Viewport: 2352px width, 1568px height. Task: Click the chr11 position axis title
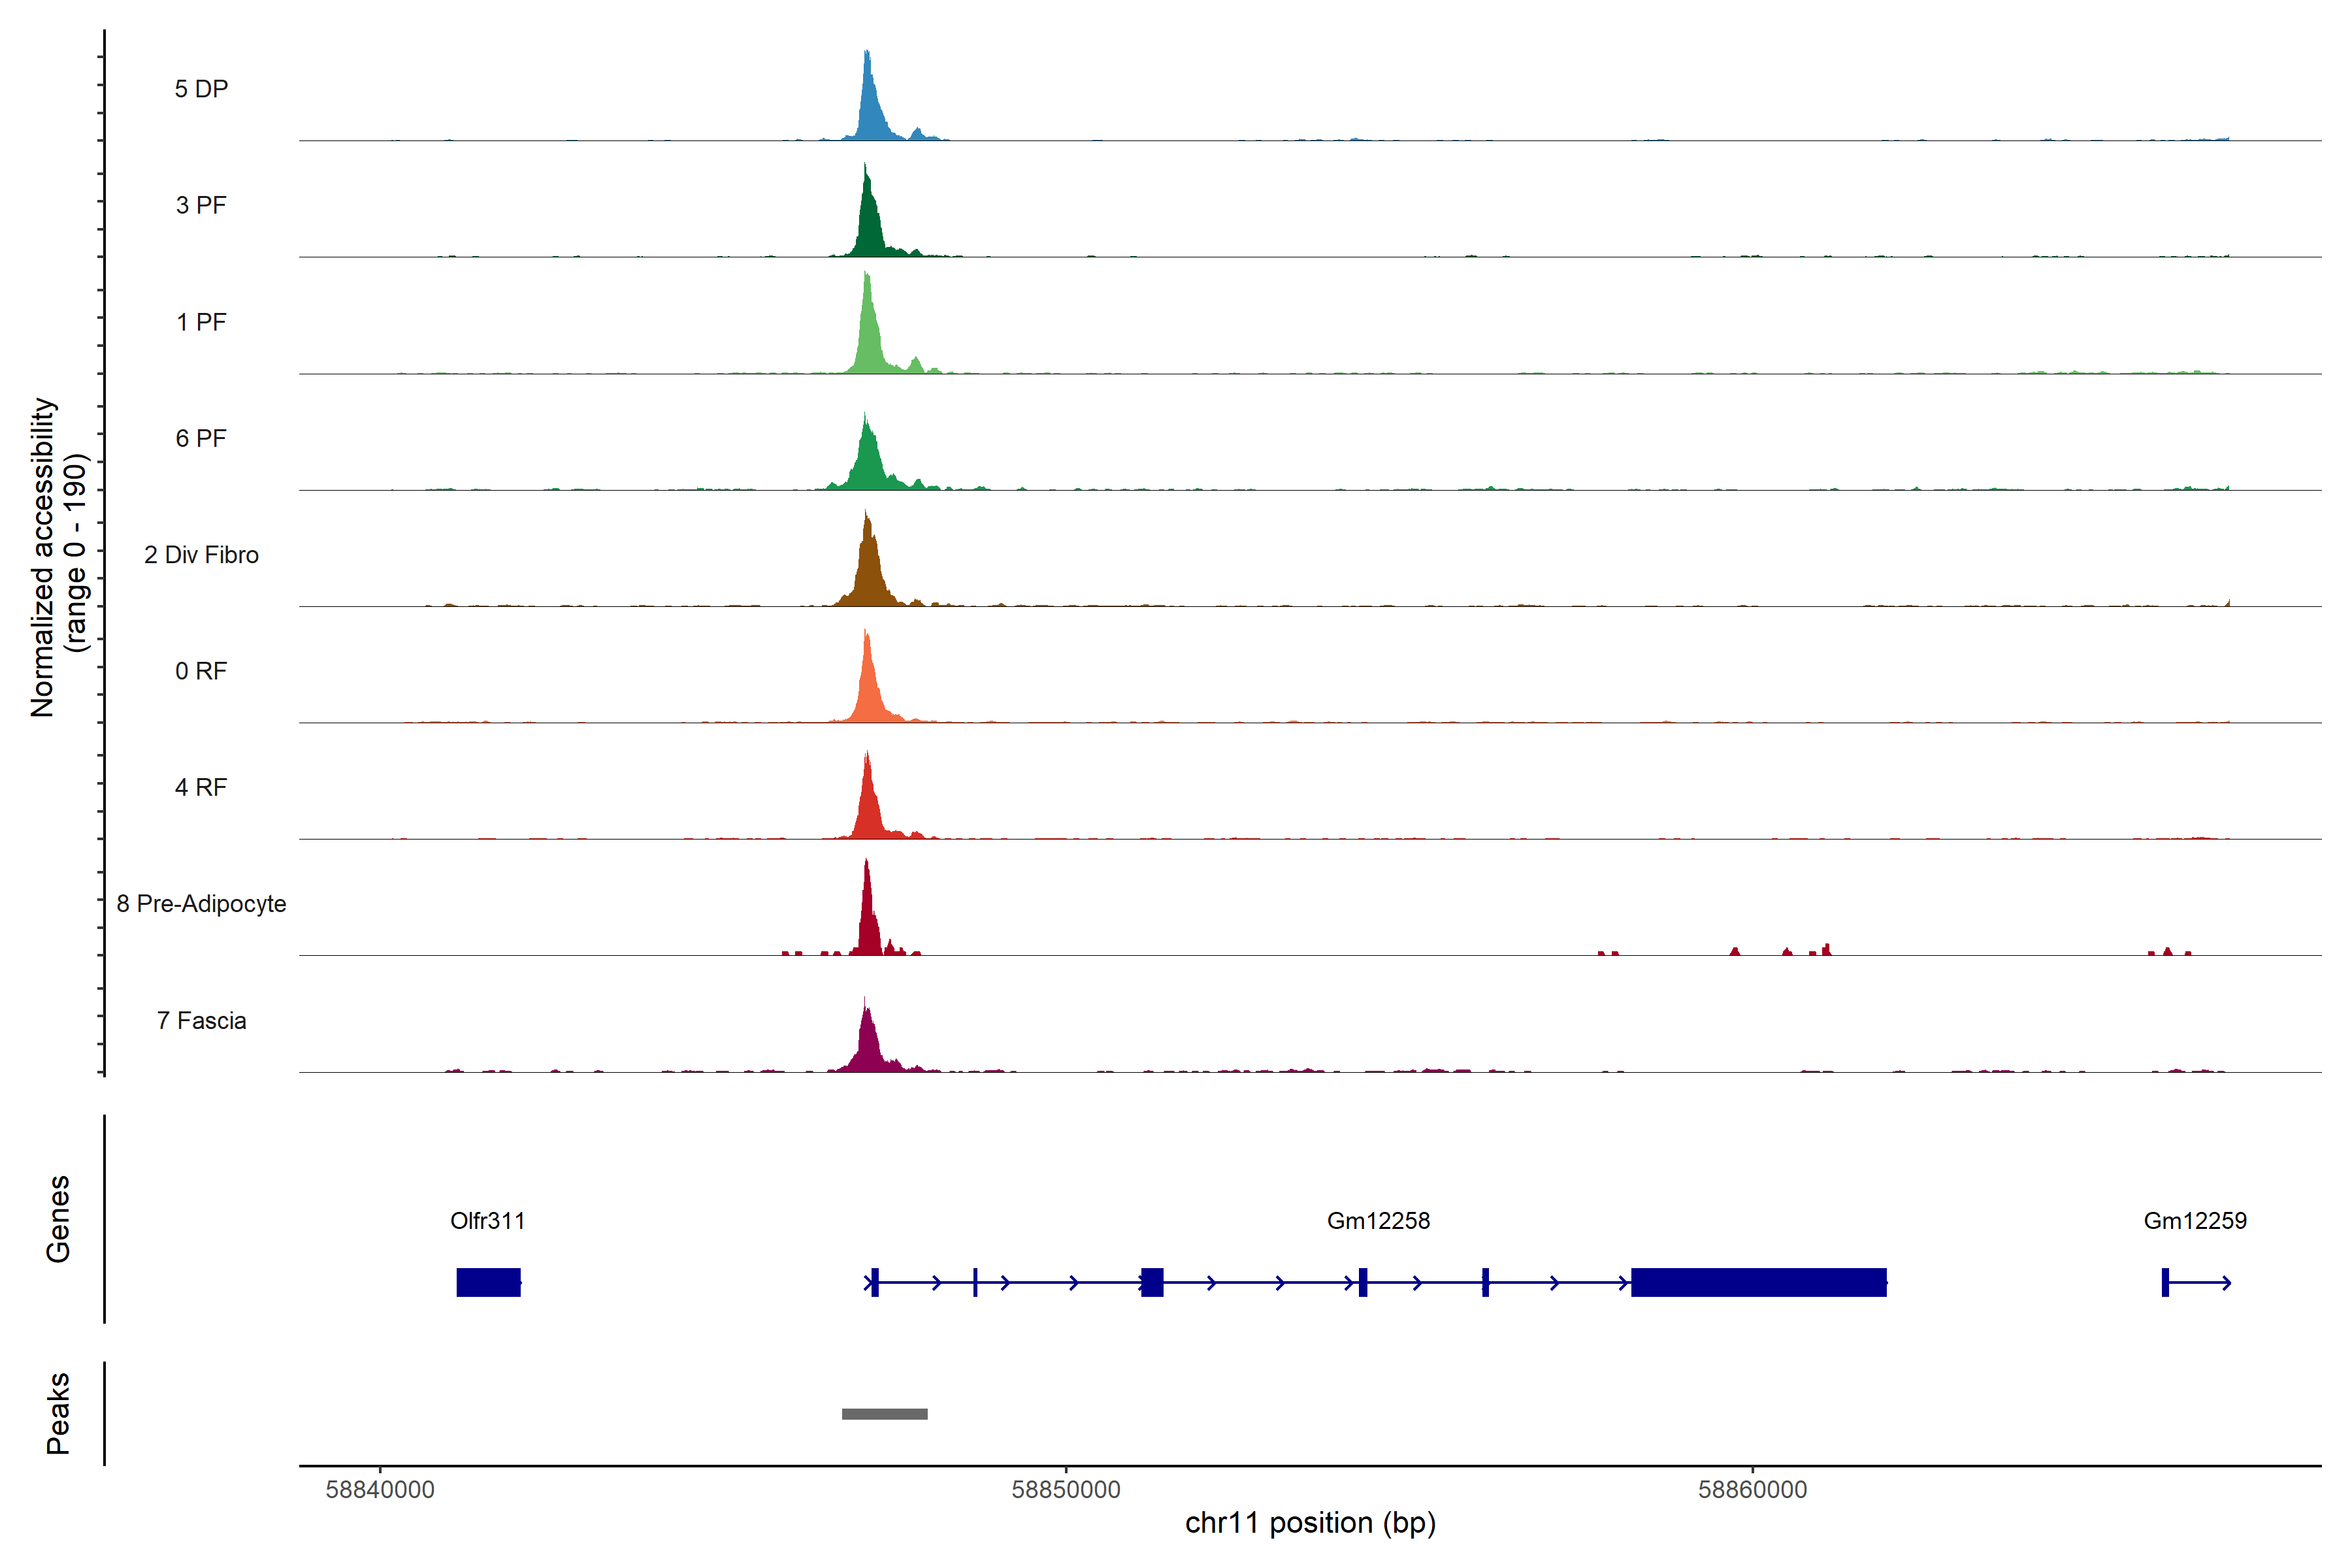[1310, 1524]
